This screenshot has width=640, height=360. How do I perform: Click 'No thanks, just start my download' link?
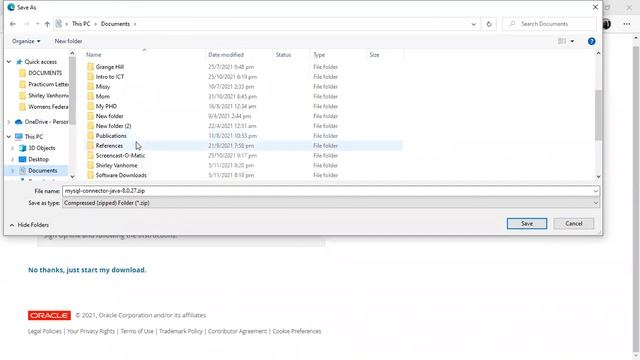click(x=87, y=270)
